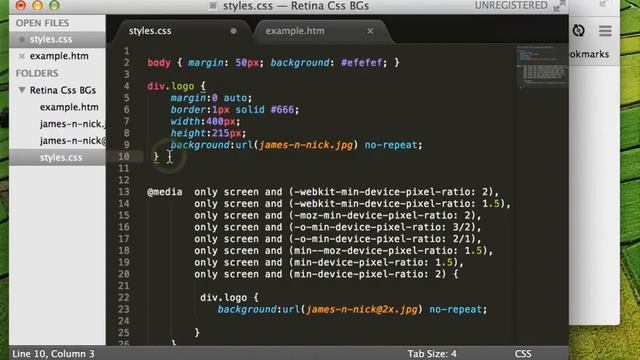Click the Retina Css BGs folder name
The height and width of the screenshot is (360, 640).
[63, 90]
